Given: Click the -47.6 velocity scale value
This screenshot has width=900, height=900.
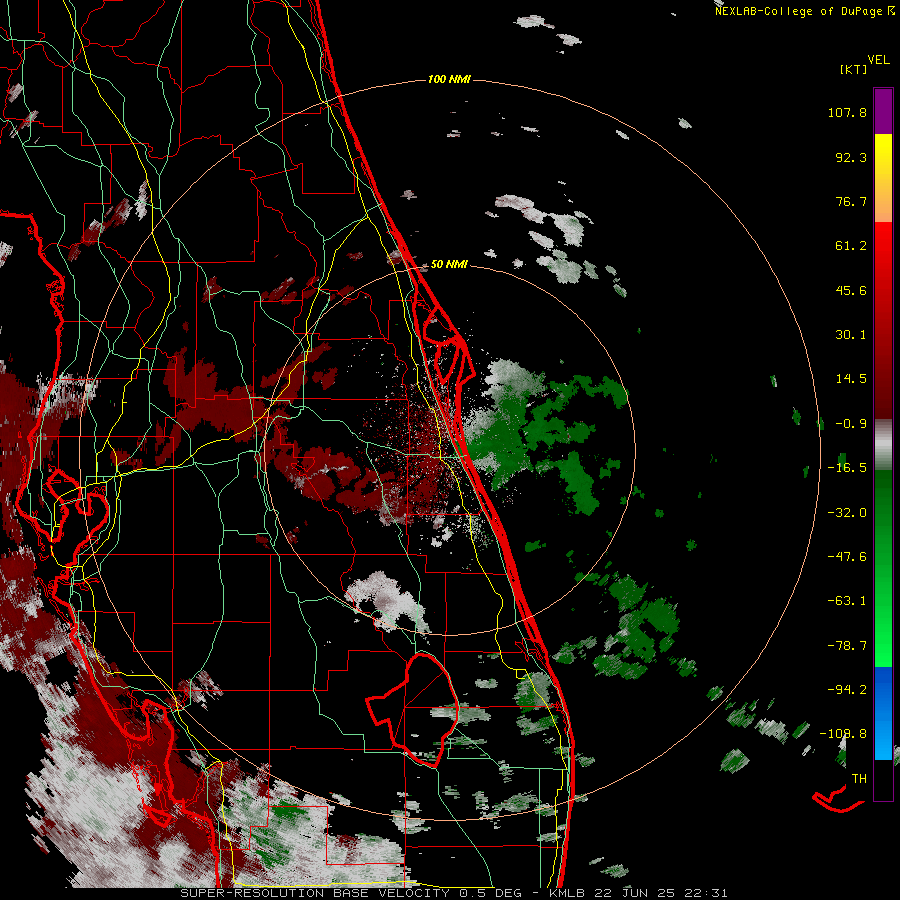Looking at the screenshot, I should (x=847, y=557).
